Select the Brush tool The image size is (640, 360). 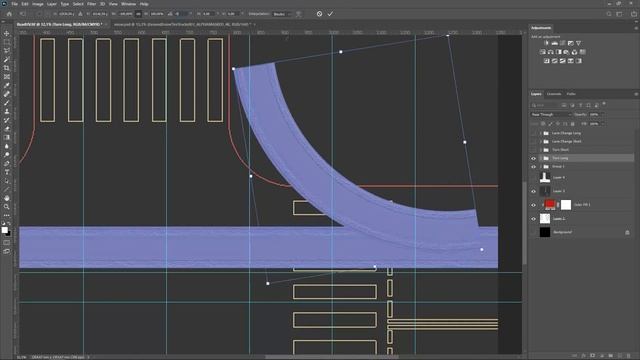click(x=7, y=103)
